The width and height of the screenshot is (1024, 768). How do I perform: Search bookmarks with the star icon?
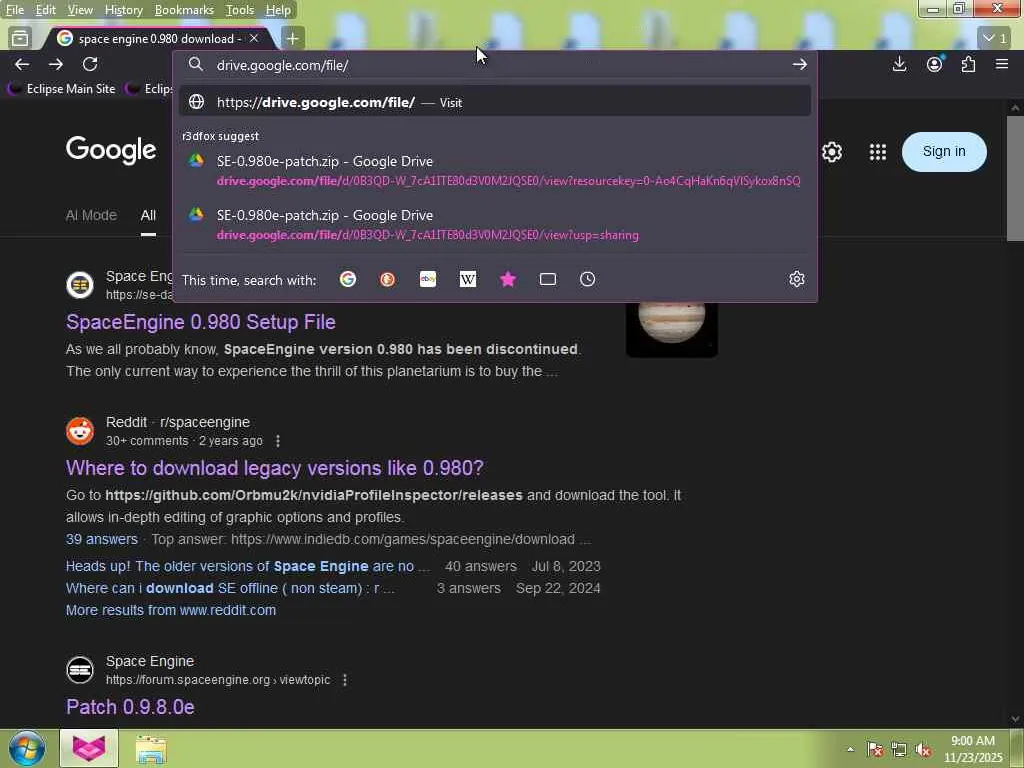(508, 280)
